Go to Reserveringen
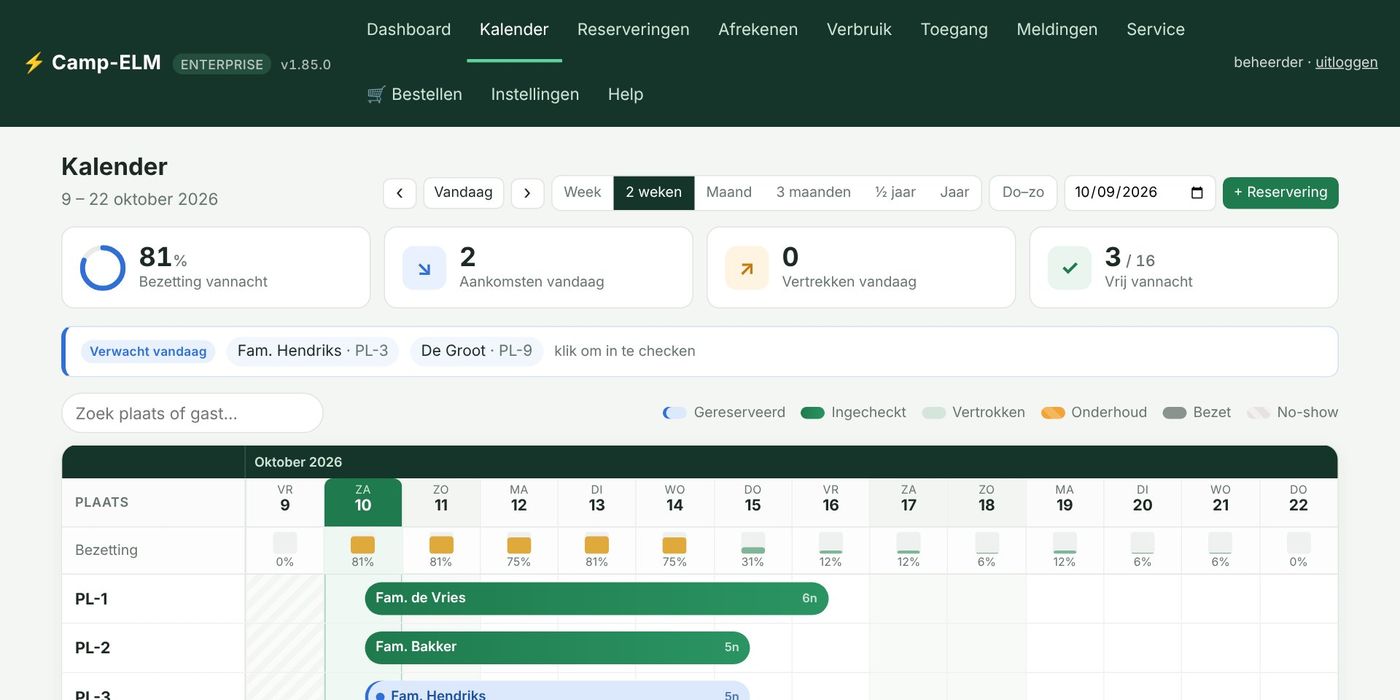 pos(633,29)
